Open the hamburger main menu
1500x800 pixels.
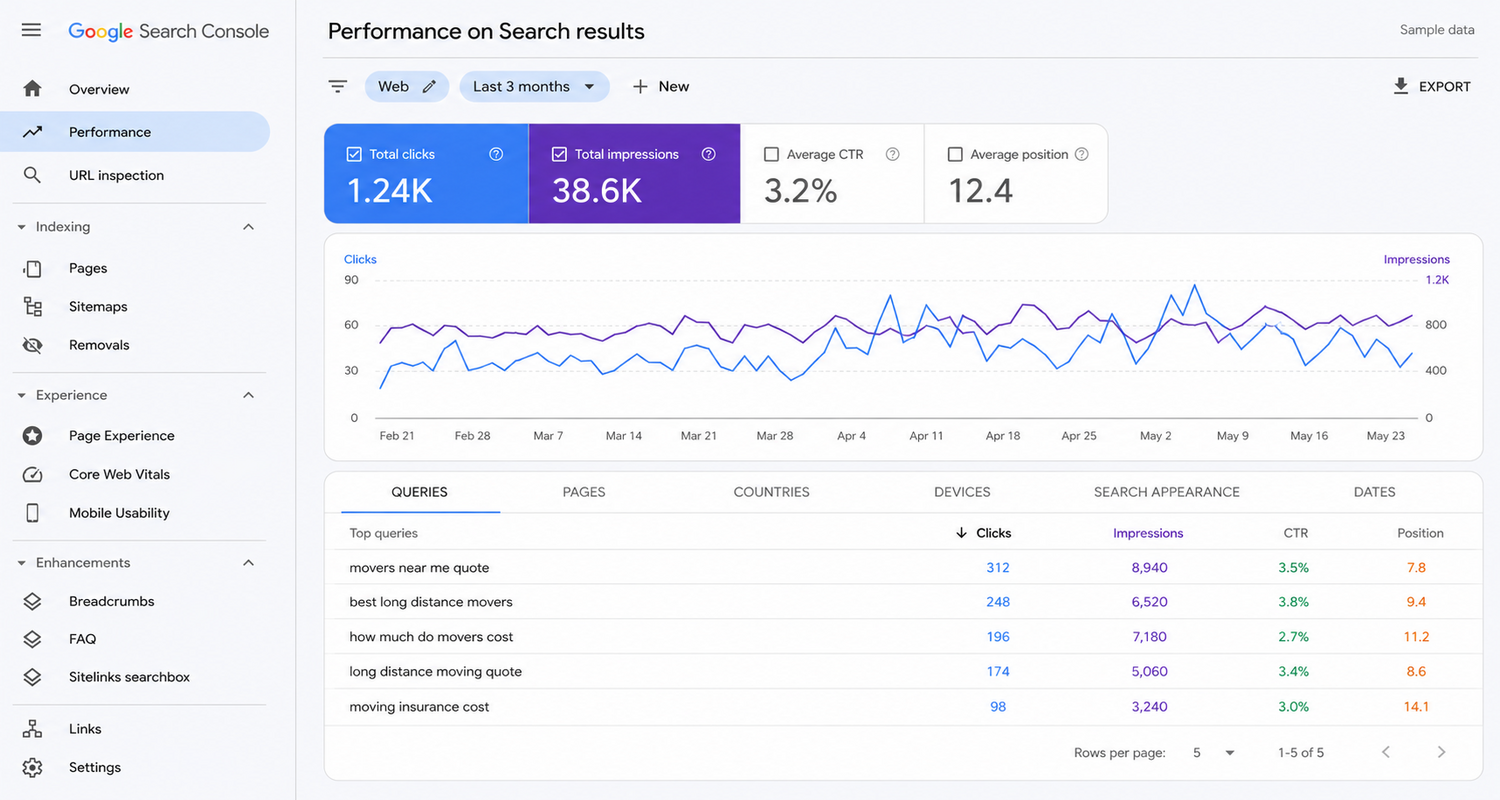tap(31, 30)
